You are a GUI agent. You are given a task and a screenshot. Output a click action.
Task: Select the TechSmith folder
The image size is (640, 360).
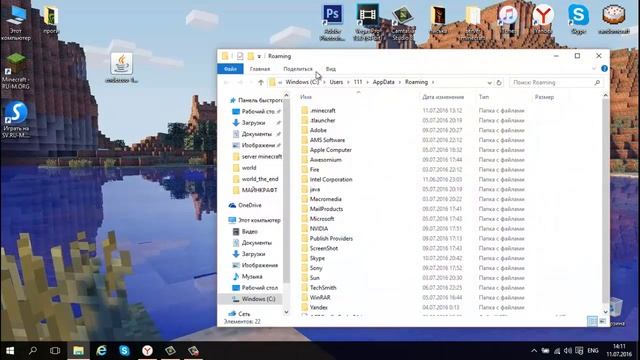[x=323, y=288]
